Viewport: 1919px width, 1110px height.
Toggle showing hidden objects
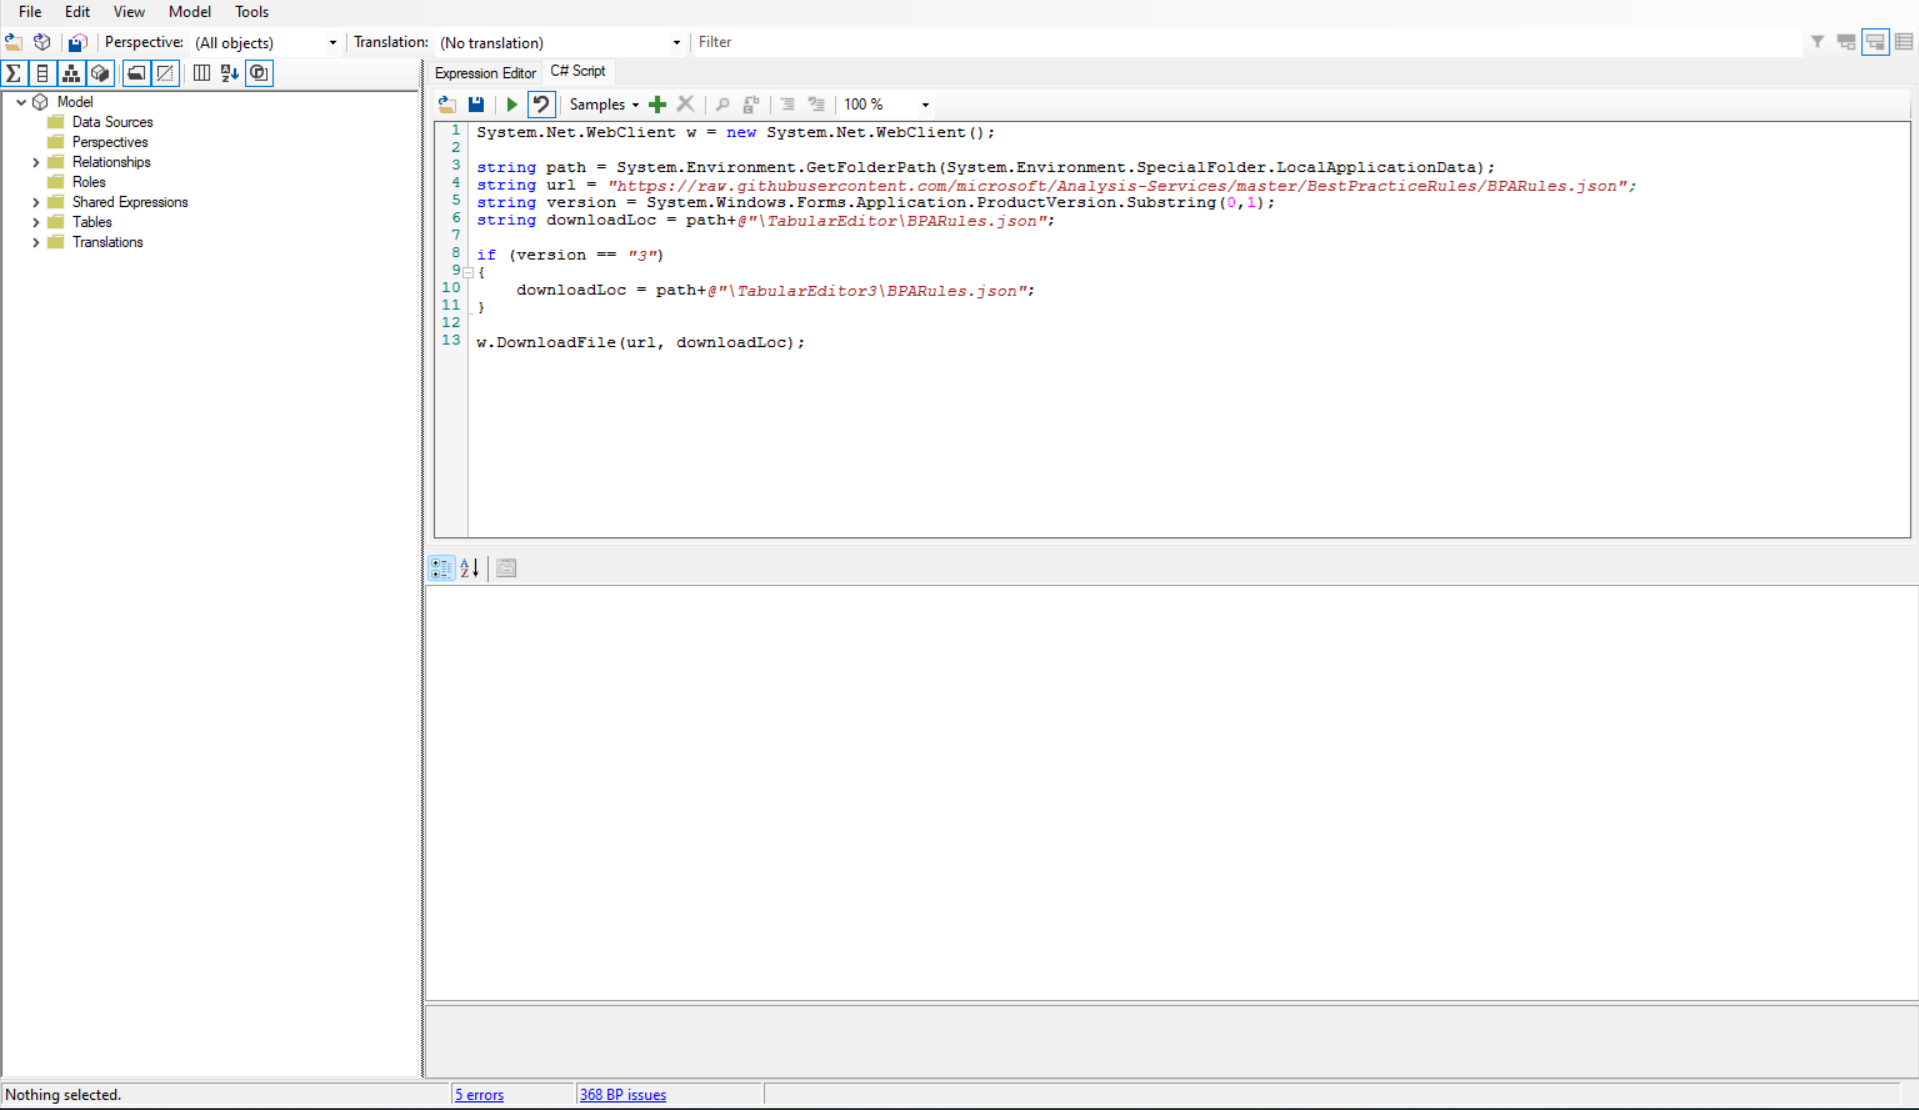165,73
